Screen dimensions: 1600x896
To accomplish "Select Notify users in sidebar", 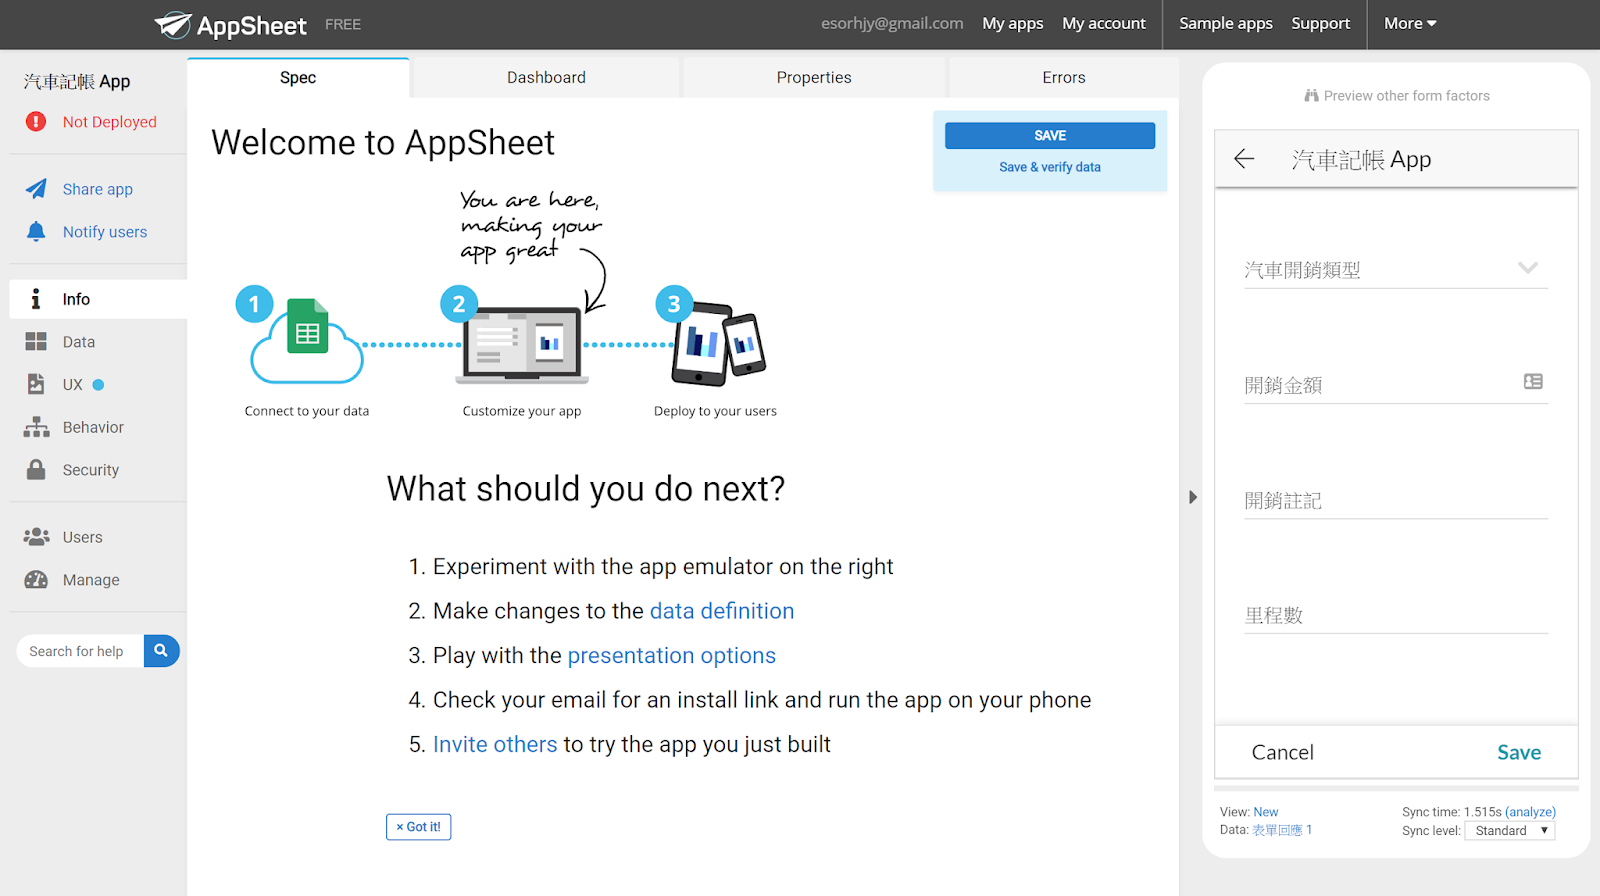I will click(x=105, y=232).
